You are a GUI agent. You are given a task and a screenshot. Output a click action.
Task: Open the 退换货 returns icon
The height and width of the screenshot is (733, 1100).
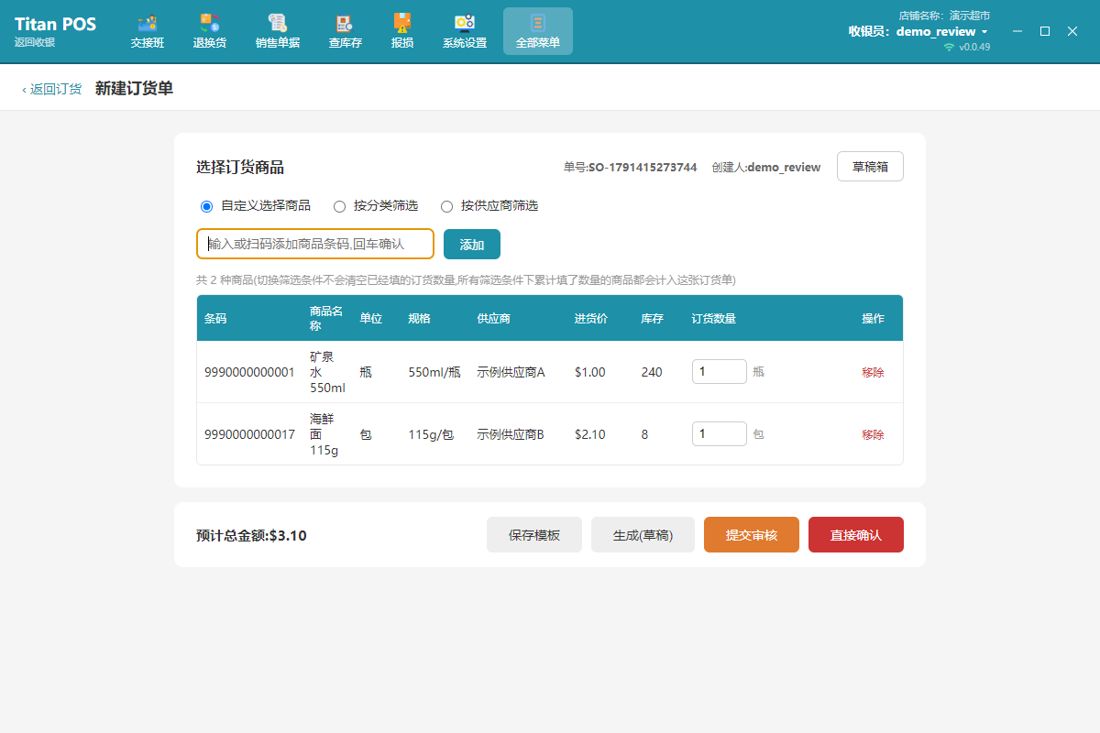(x=210, y=32)
